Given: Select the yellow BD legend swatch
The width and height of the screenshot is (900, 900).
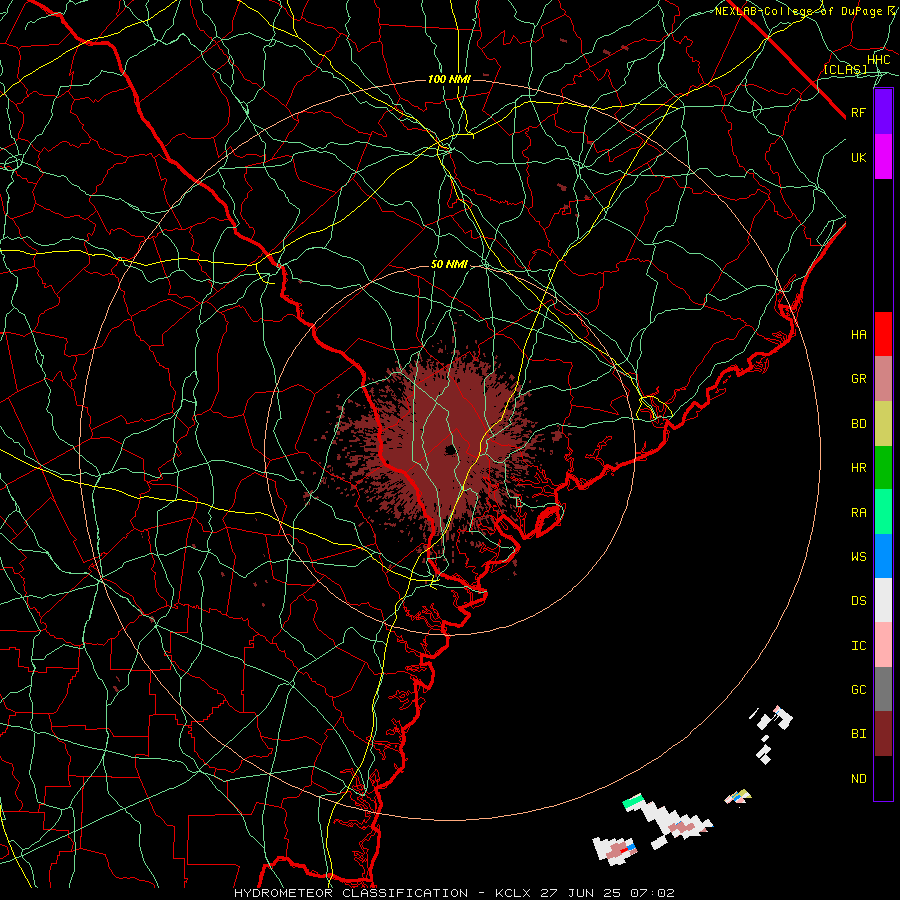Looking at the screenshot, I should coord(883,423).
